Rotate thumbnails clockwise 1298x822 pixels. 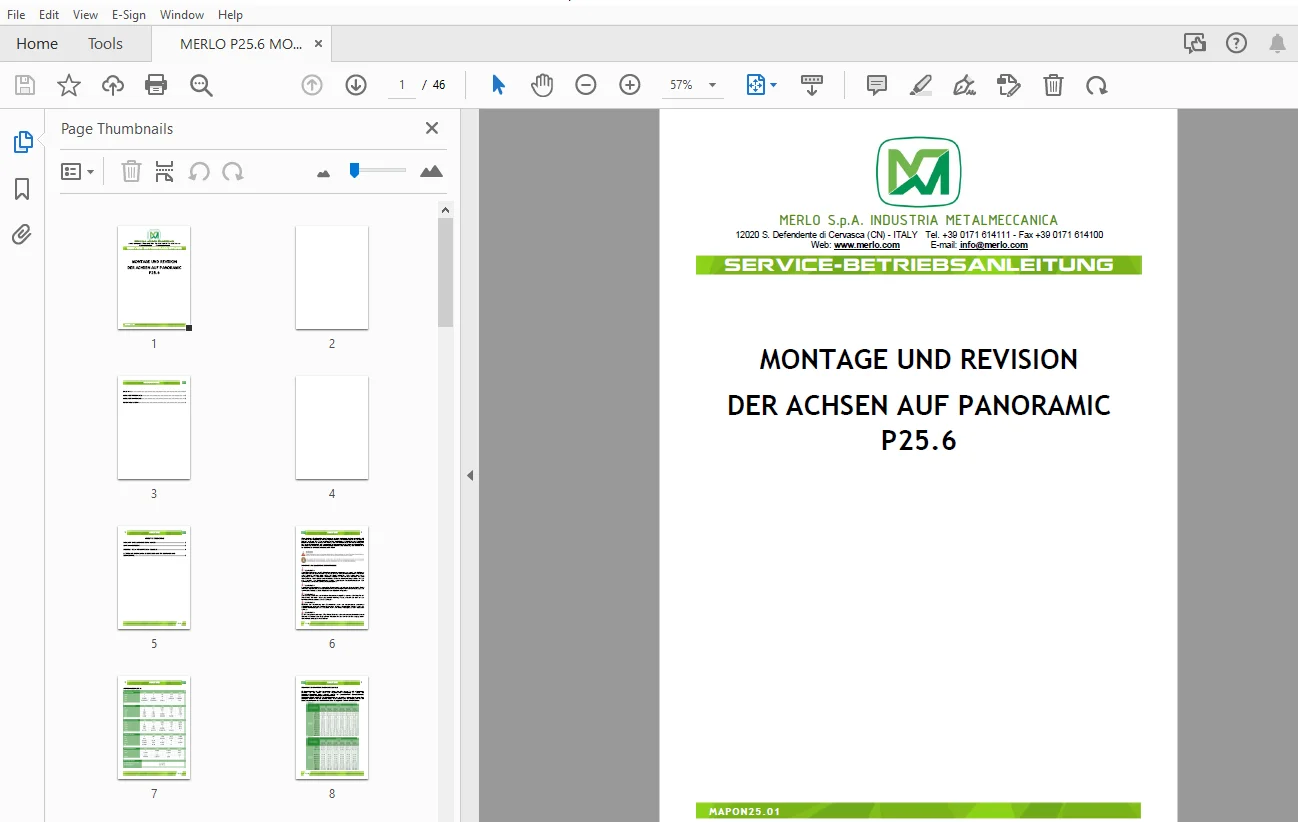[233, 172]
